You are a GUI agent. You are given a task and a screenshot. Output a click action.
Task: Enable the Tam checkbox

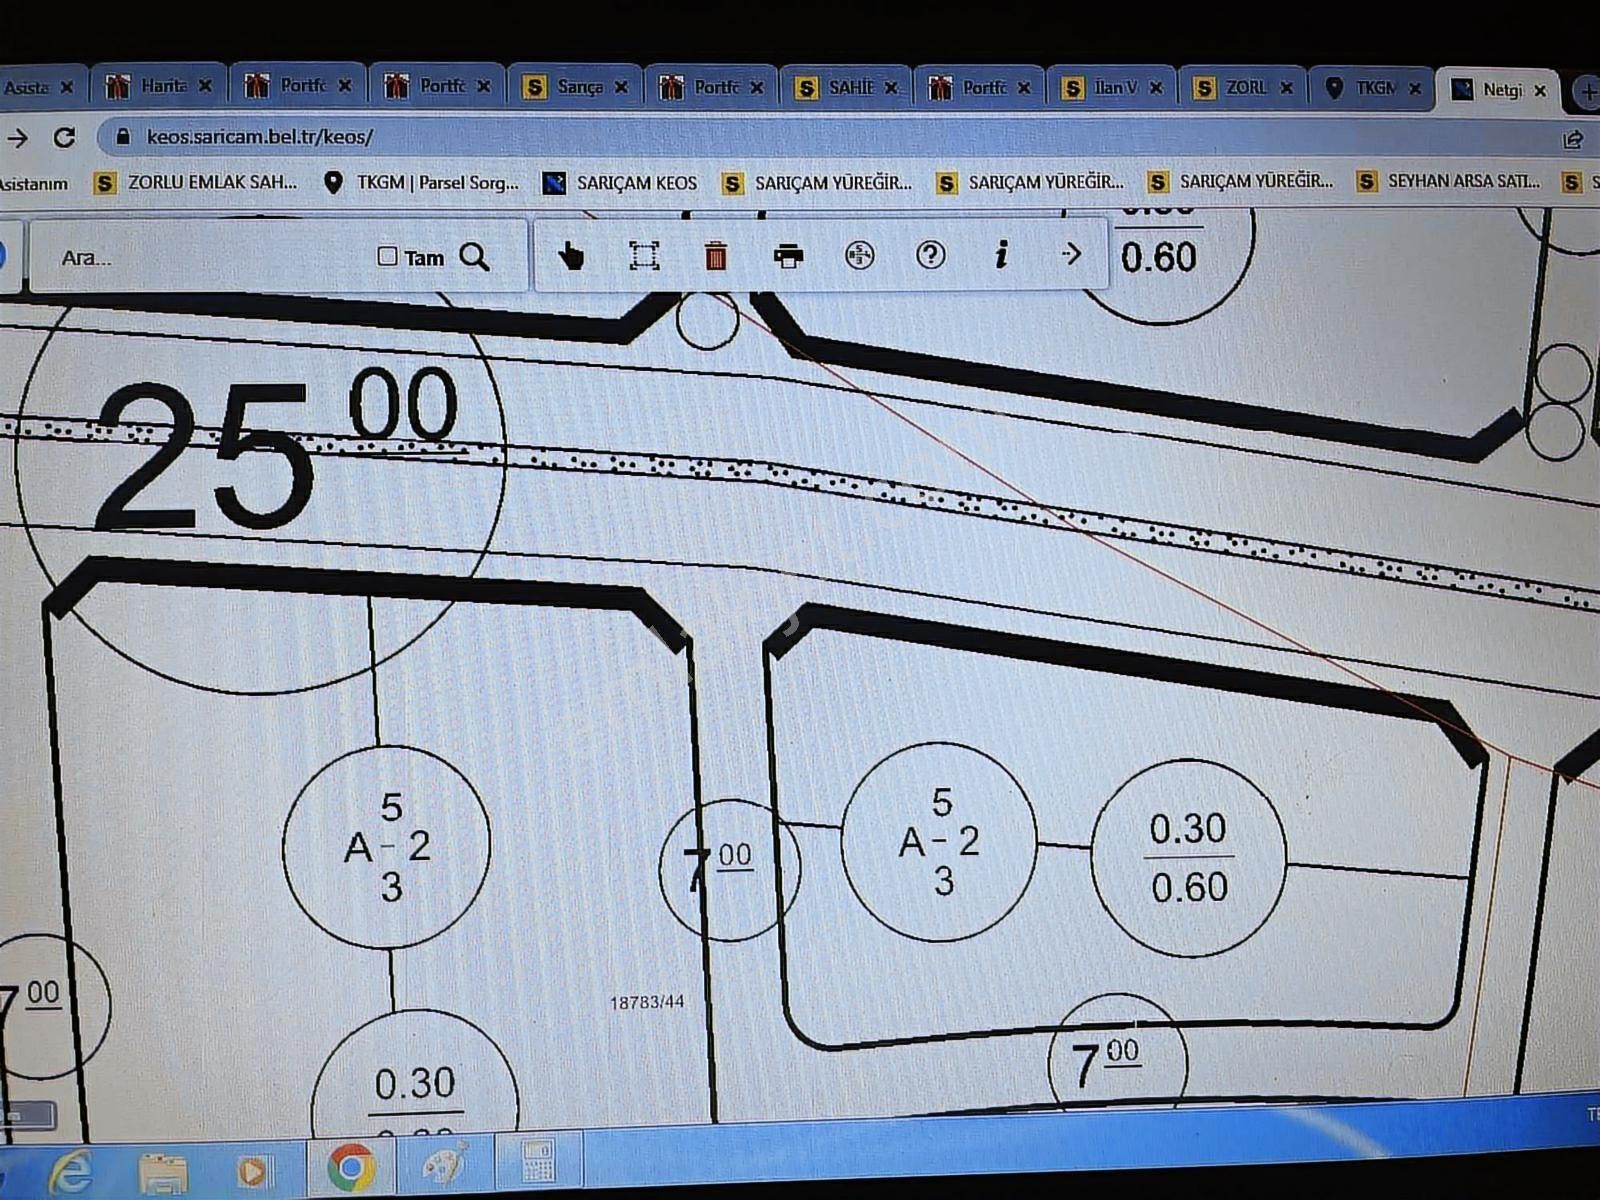pyautogui.click(x=388, y=256)
